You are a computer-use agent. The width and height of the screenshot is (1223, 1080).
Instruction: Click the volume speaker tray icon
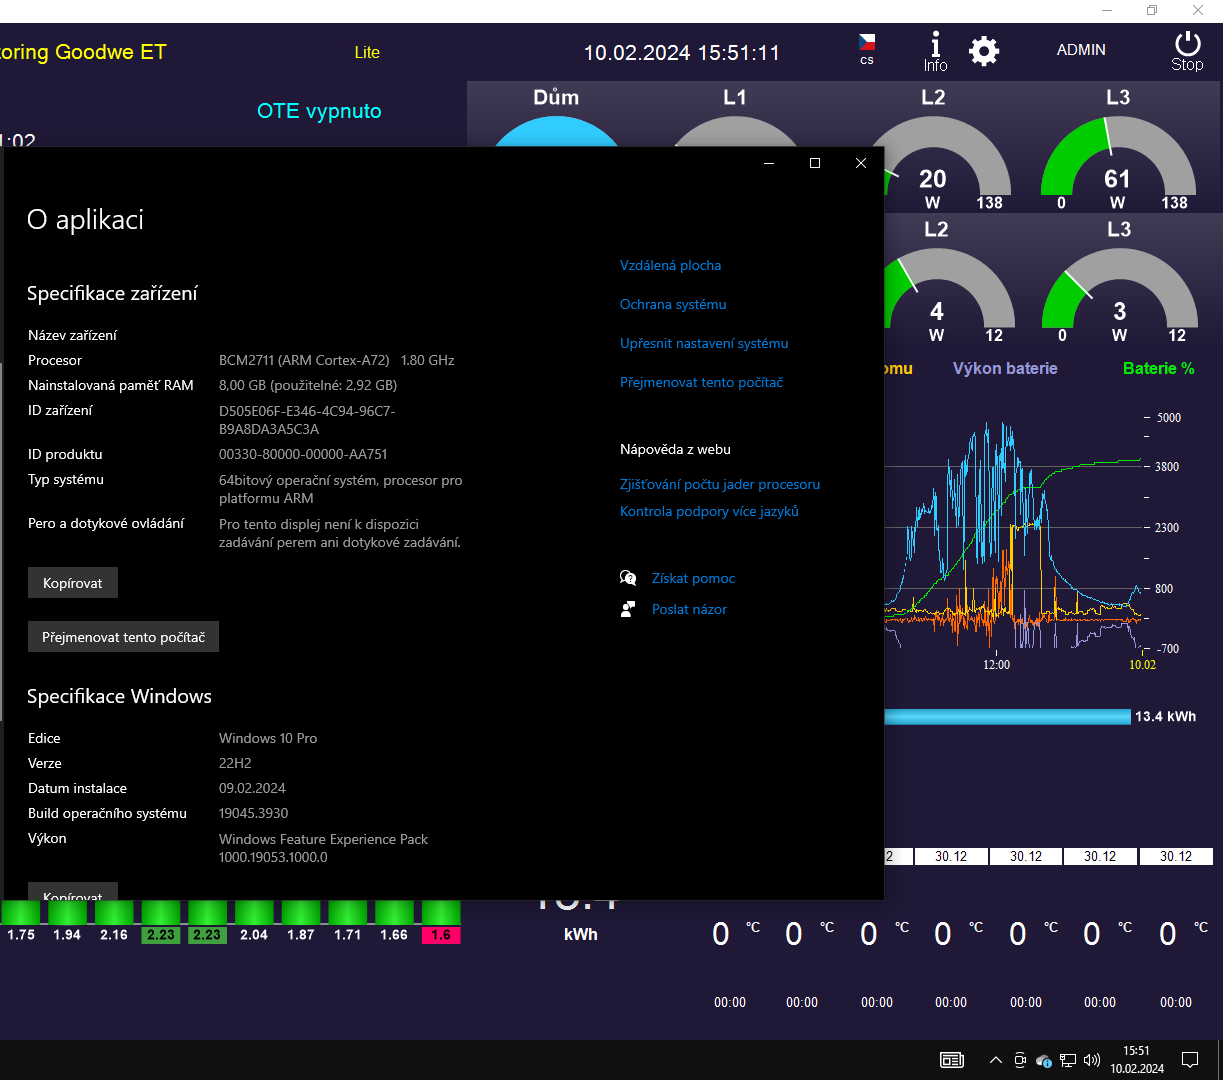1091,1060
